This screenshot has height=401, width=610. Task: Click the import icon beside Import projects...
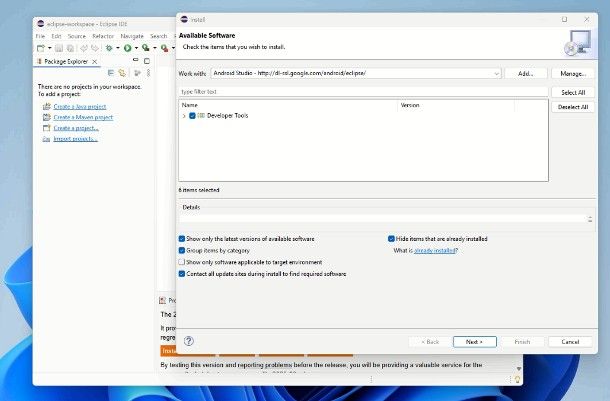pyautogui.click(x=47, y=139)
